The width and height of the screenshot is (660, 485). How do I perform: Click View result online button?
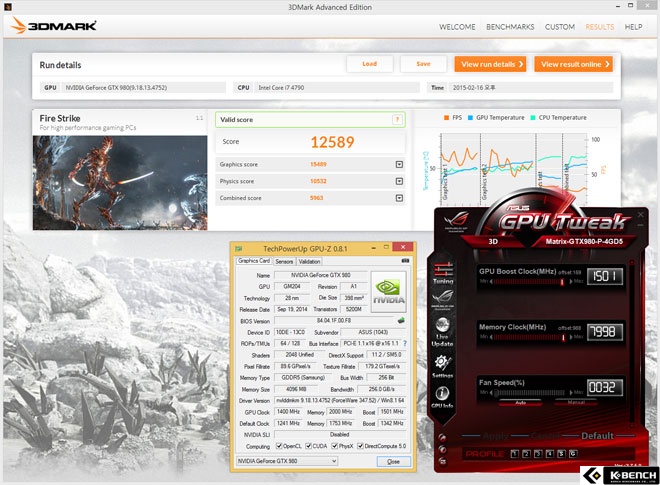(x=573, y=64)
